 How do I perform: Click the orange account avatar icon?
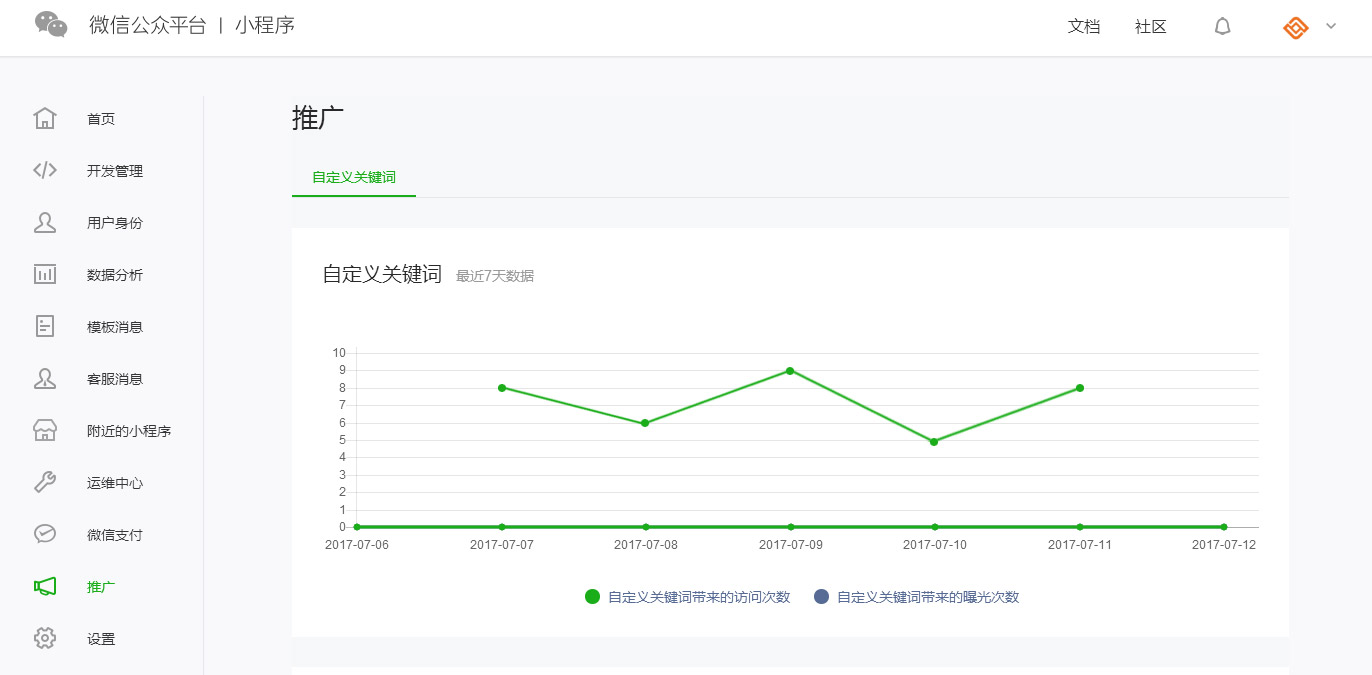(x=1295, y=27)
